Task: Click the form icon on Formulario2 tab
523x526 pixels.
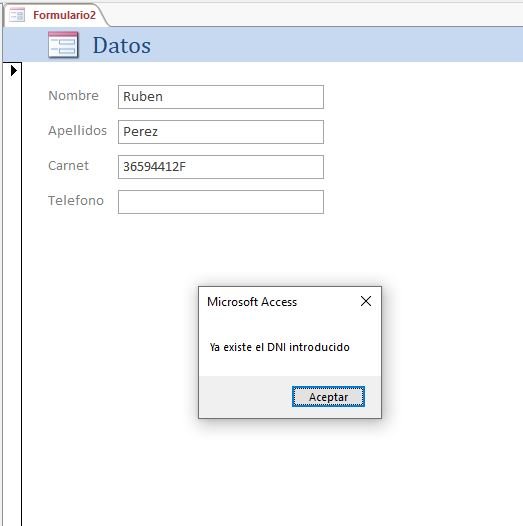Action: (x=17, y=15)
